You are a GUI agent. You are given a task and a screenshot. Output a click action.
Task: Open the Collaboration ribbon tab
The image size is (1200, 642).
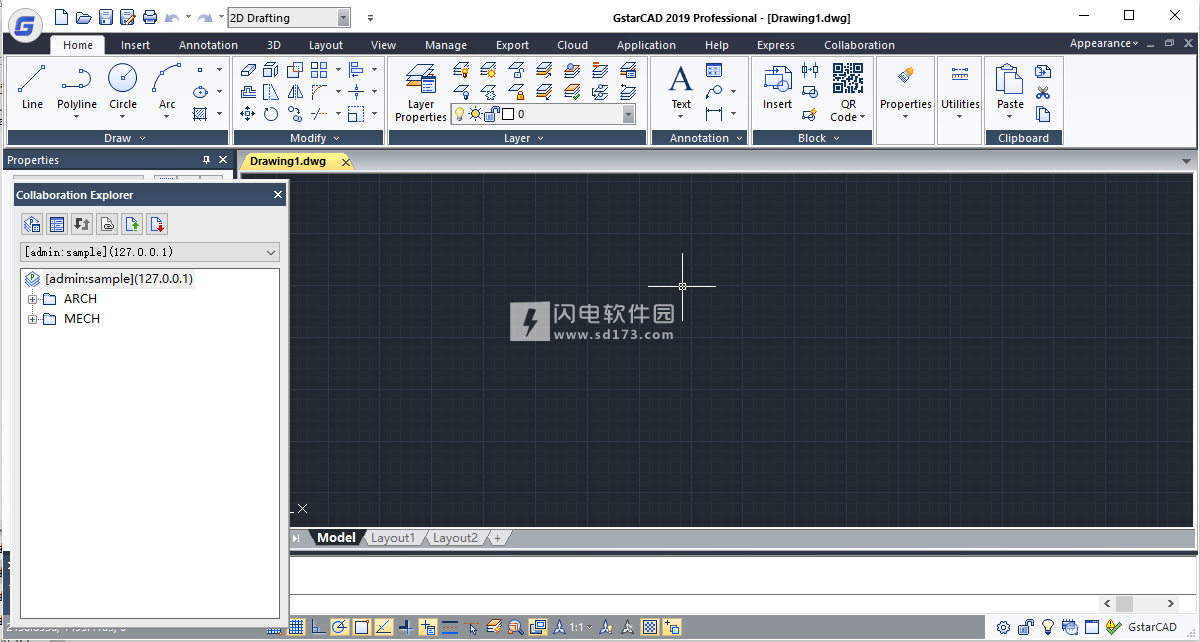pyautogui.click(x=859, y=45)
